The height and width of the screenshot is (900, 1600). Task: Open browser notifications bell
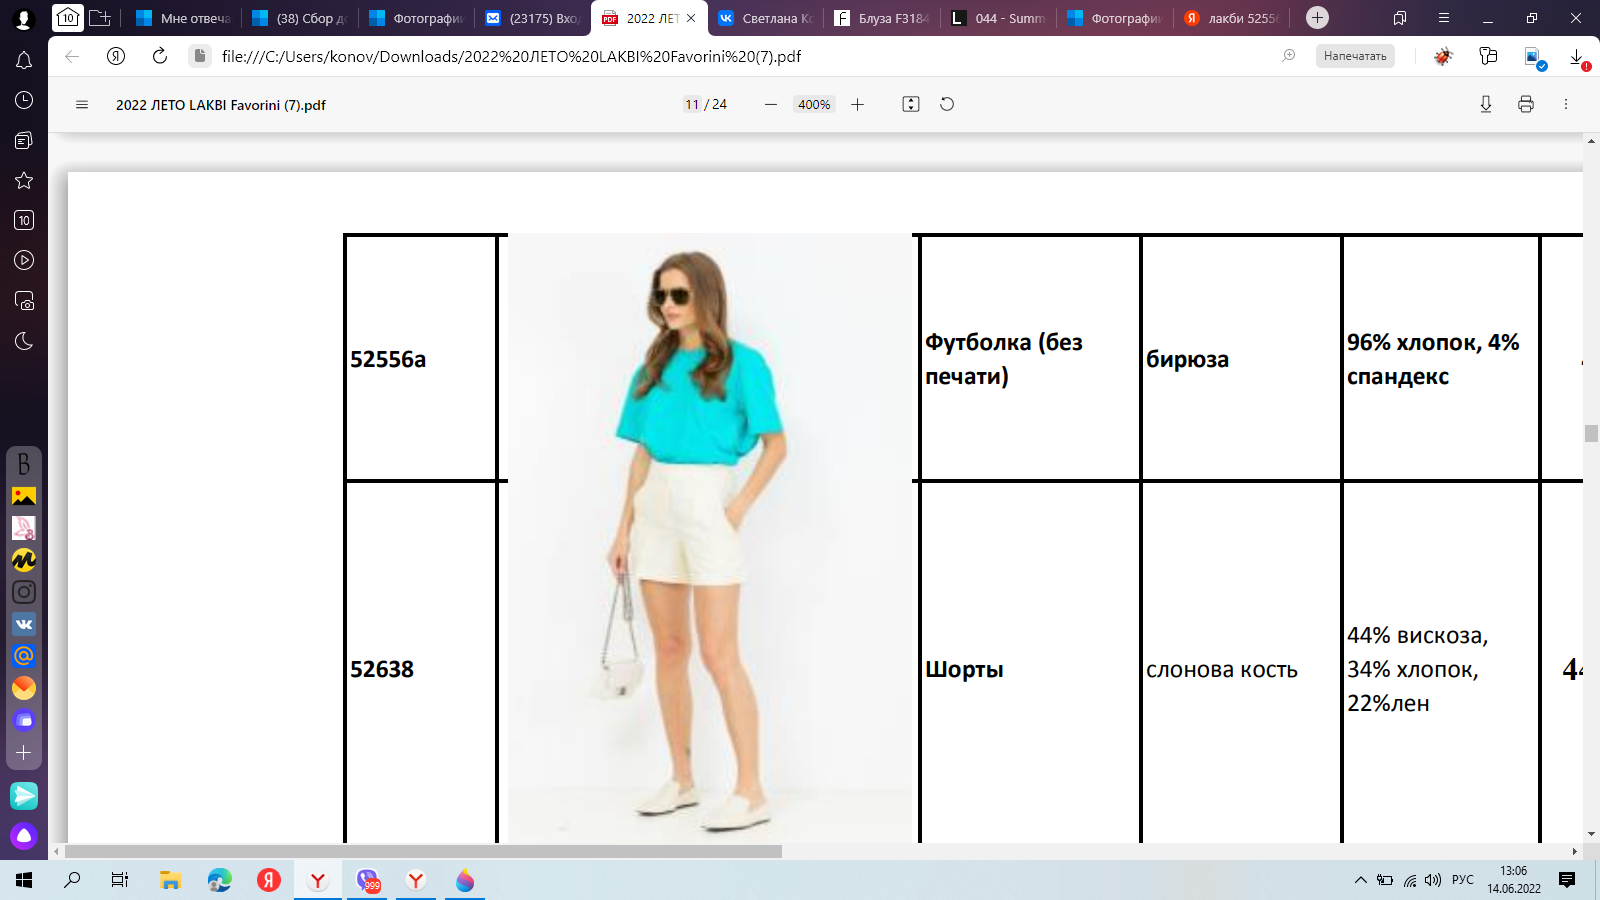pos(24,60)
